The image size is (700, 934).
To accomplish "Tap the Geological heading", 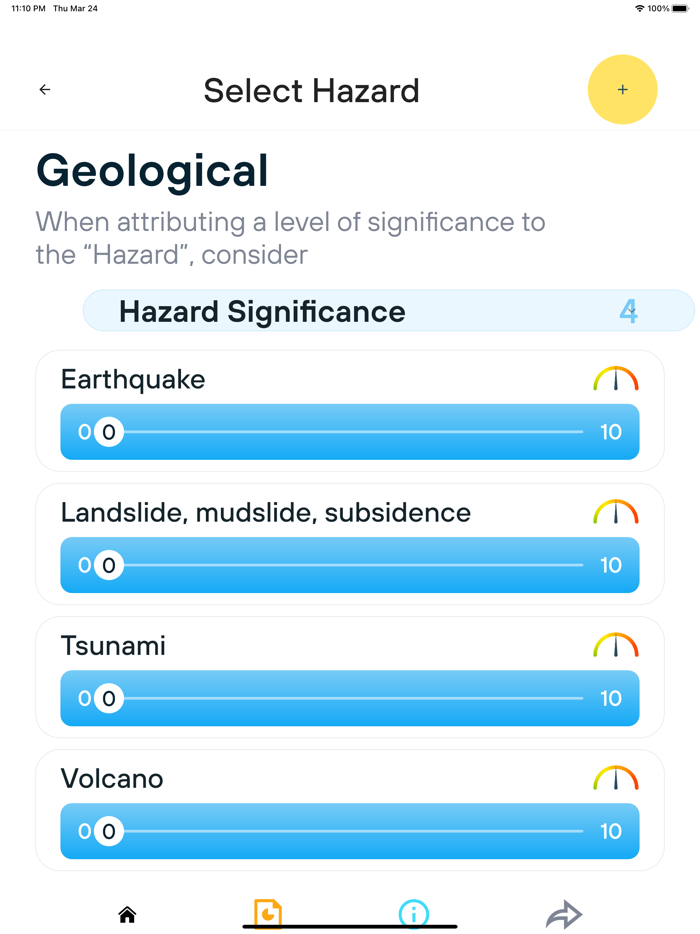I will pos(152,171).
